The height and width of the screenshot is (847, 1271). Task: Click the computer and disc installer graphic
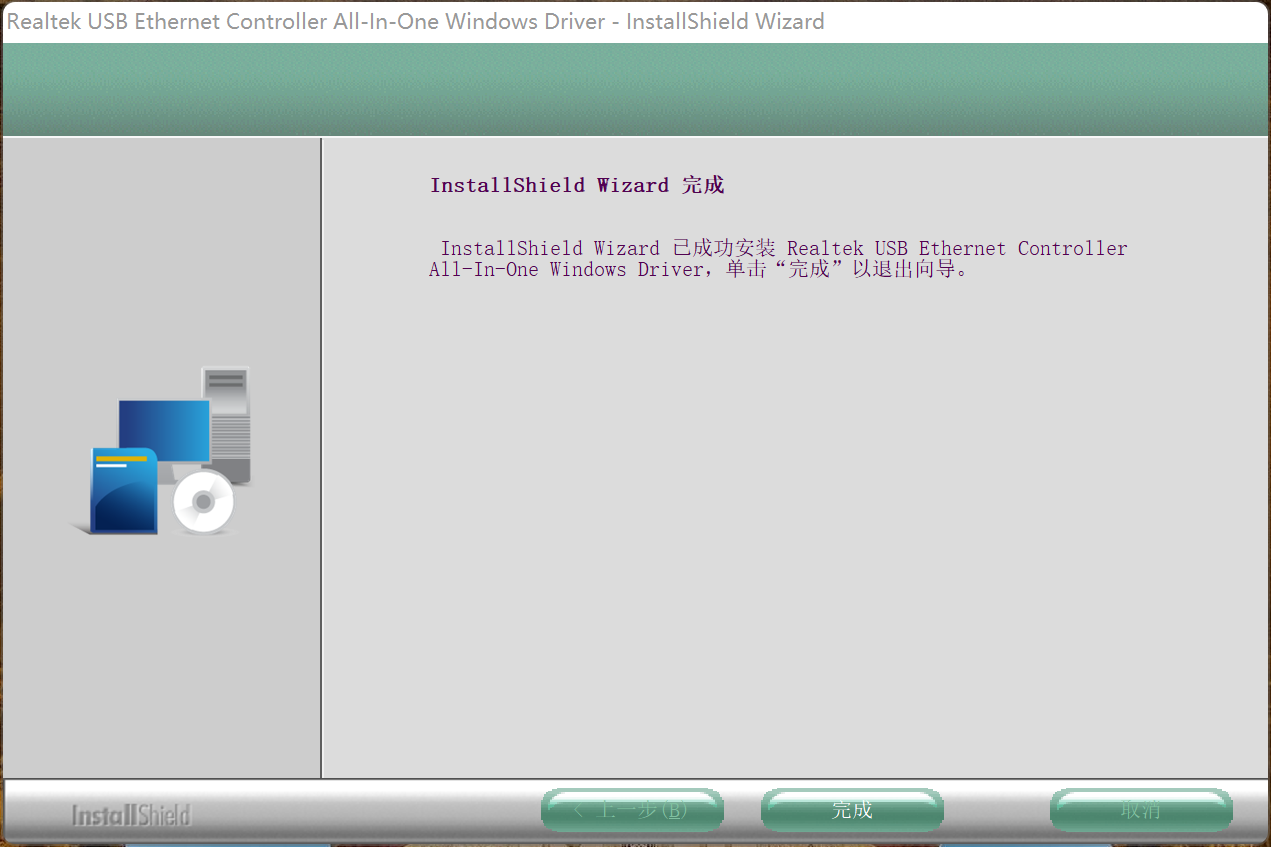click(x=161, y=450)
